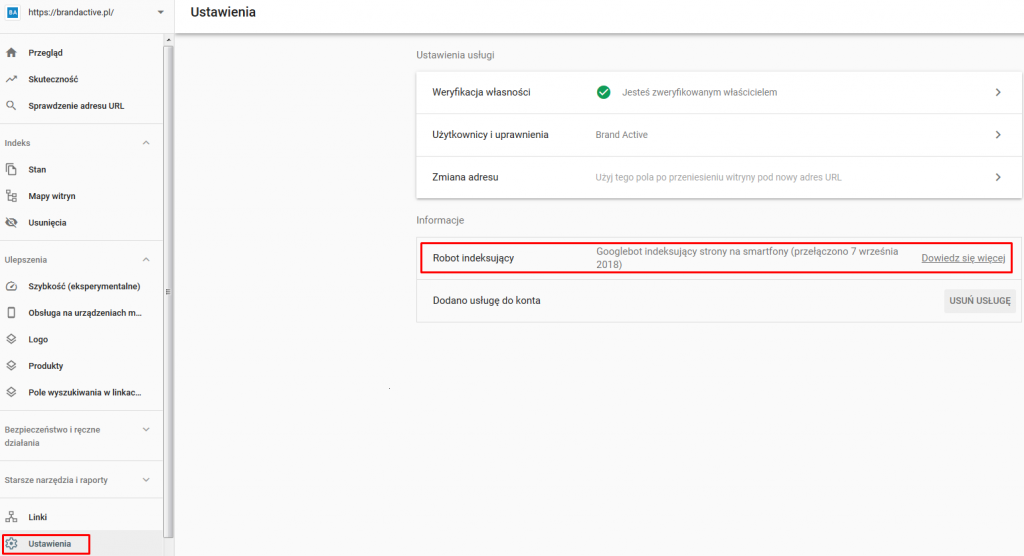Click the green verified checkmark icon

603,92
